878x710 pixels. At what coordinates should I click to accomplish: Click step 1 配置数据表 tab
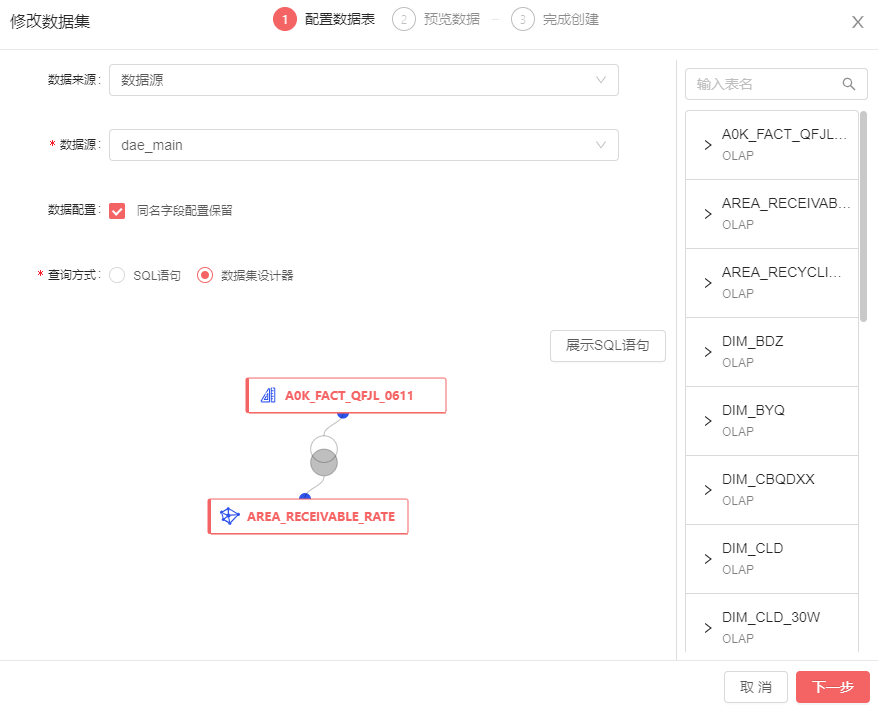325,19
